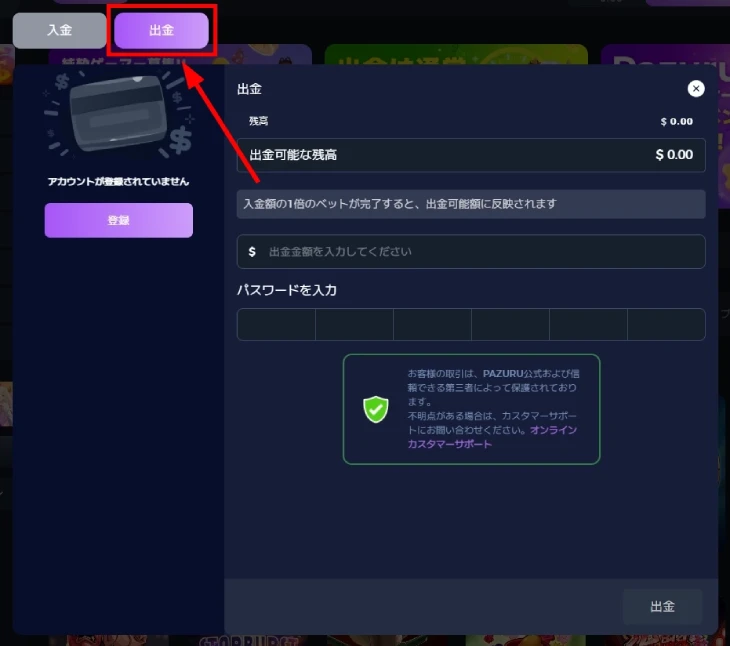
Task: Click the 出金可能な残高 balance row
Action: tap(471, 155)
